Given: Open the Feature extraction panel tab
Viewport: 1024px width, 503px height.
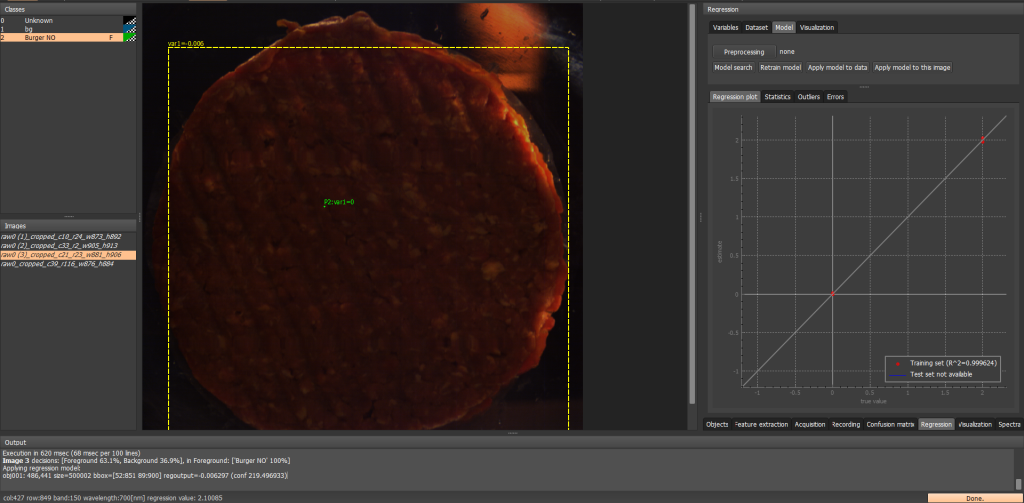Looking at the screenshot, I should [x=761, y=424].
